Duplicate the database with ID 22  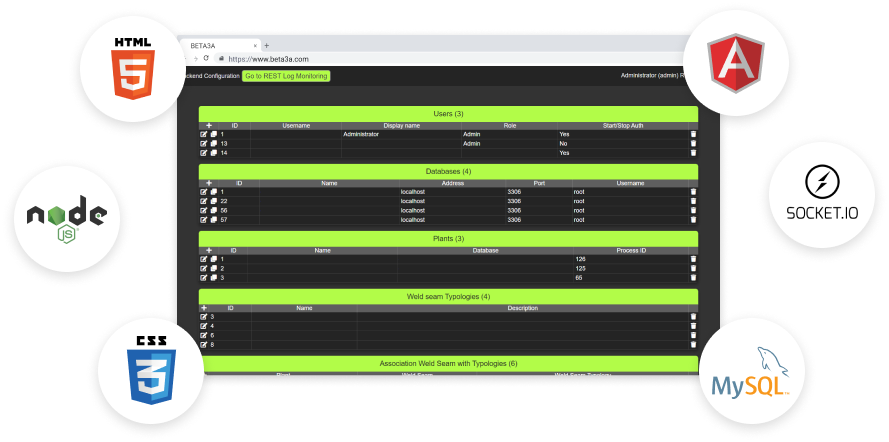[214, 201]
